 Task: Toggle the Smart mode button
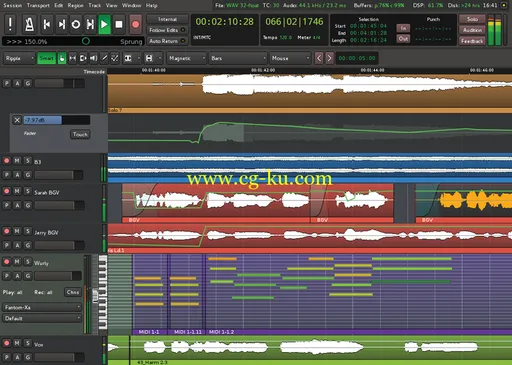pyautogui.click(x=46, y=58)
